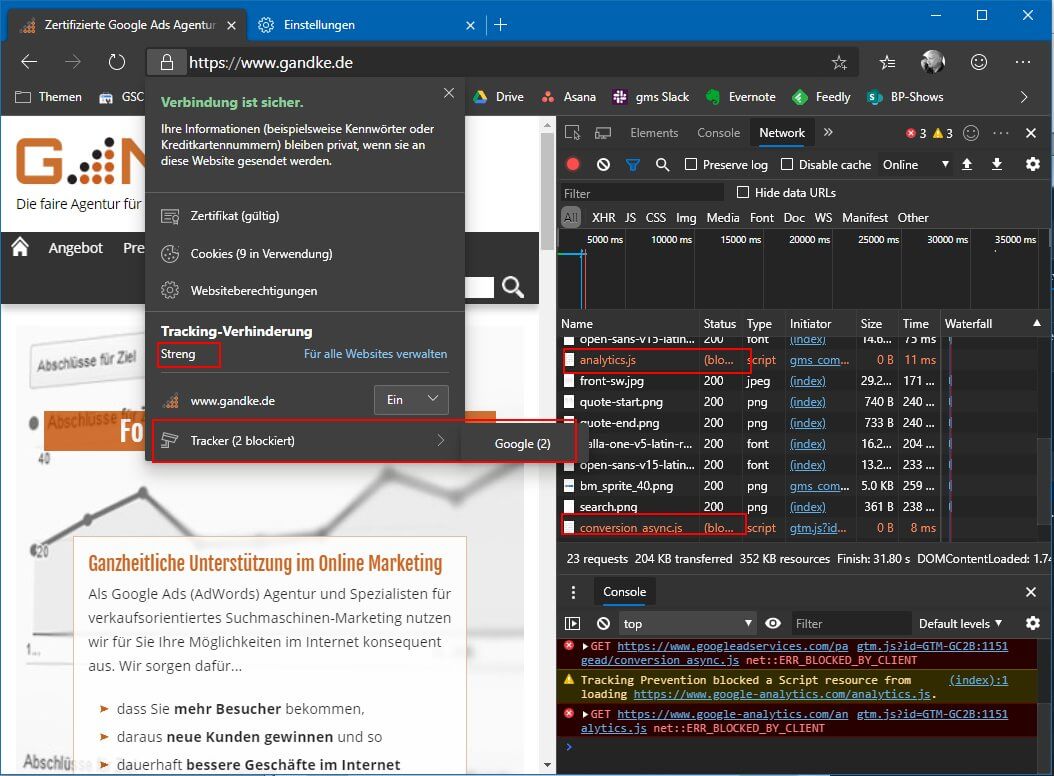
Task: Clear the console messages
Action: tap(603, 623)
